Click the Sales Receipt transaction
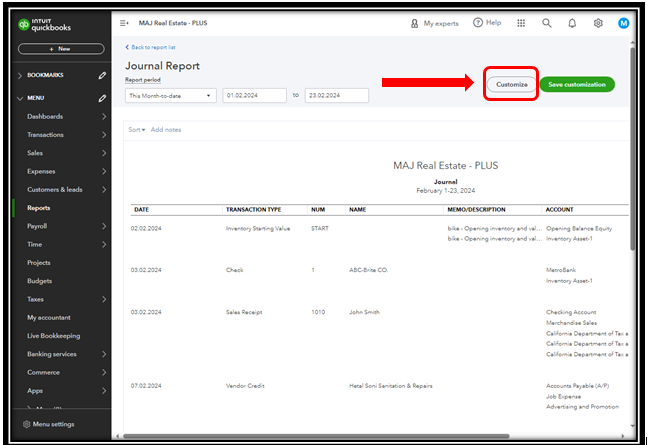Screen dimensions: 649x445 [x=244, y=312]
